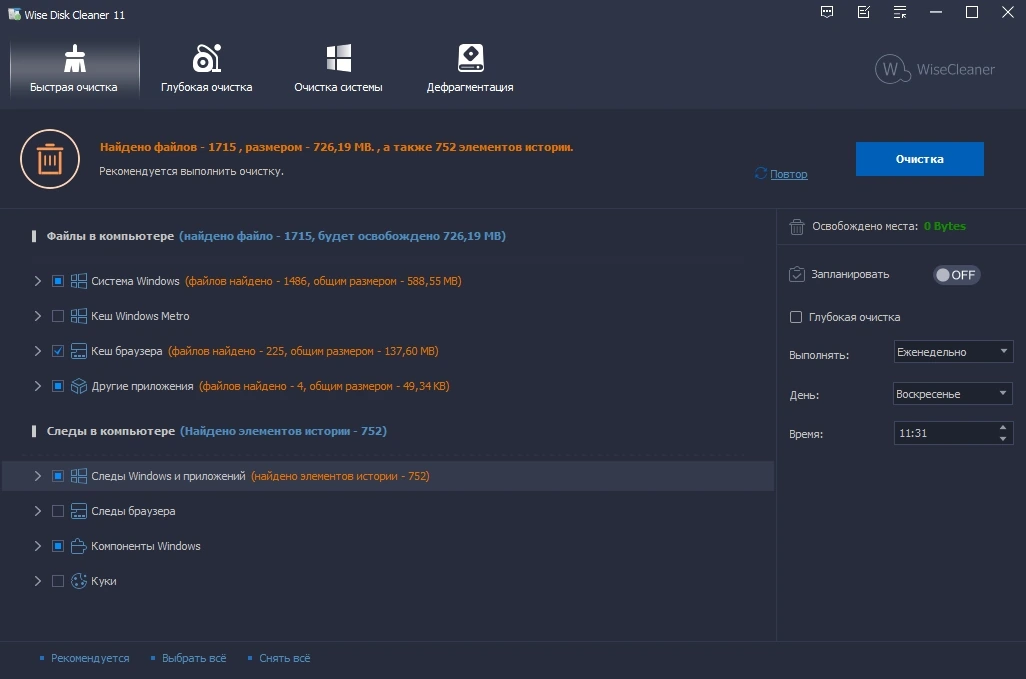The height and width of the screenshot is (679, 1026).
Task: Click the edit note icon in title bar
Action: (864, 12)
